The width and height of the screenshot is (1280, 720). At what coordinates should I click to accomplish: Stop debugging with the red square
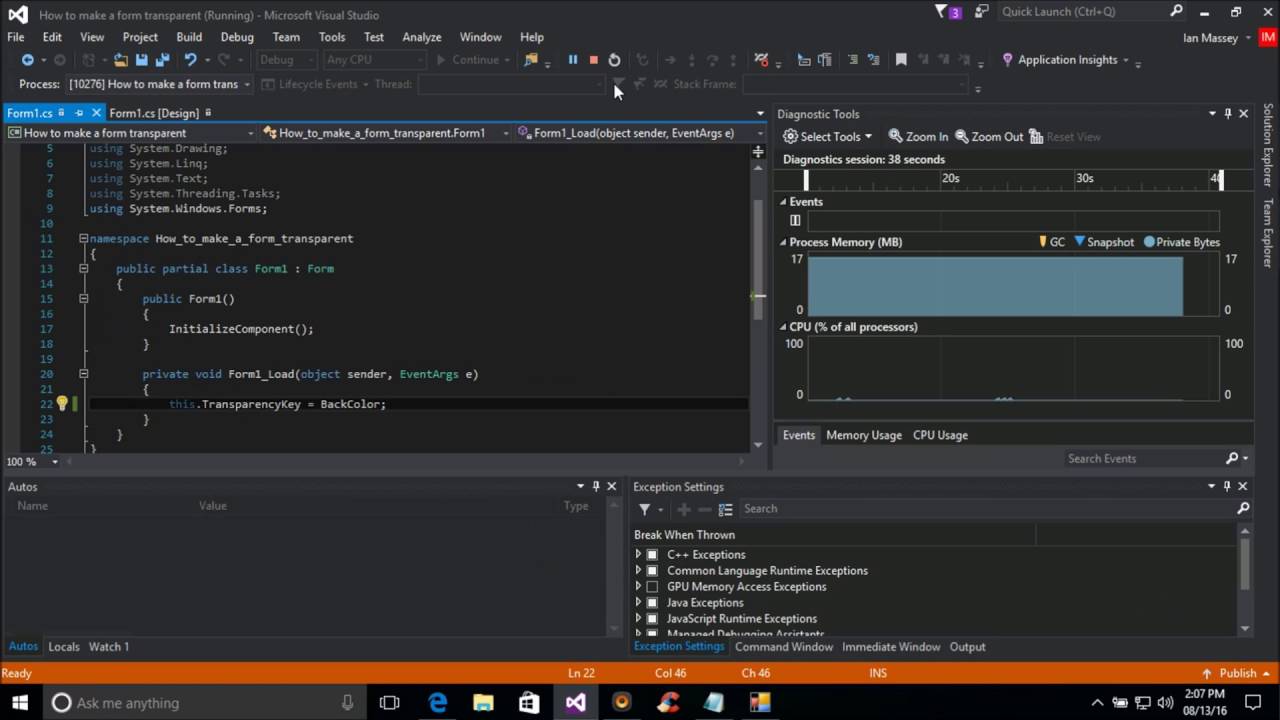tap(593, 60)
